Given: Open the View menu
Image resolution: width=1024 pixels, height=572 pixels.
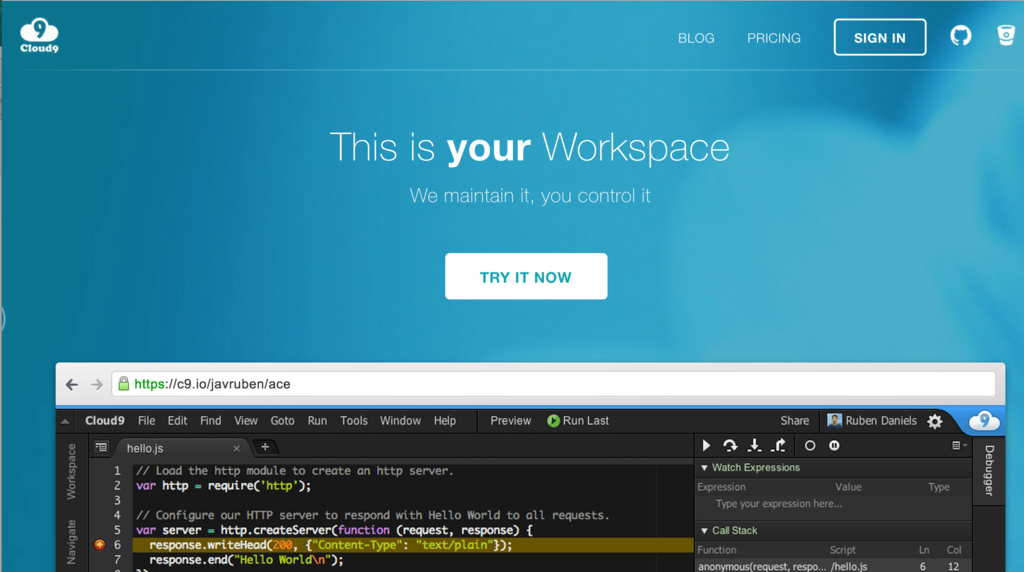Looking at the screenshot, I should coord(246,421).
